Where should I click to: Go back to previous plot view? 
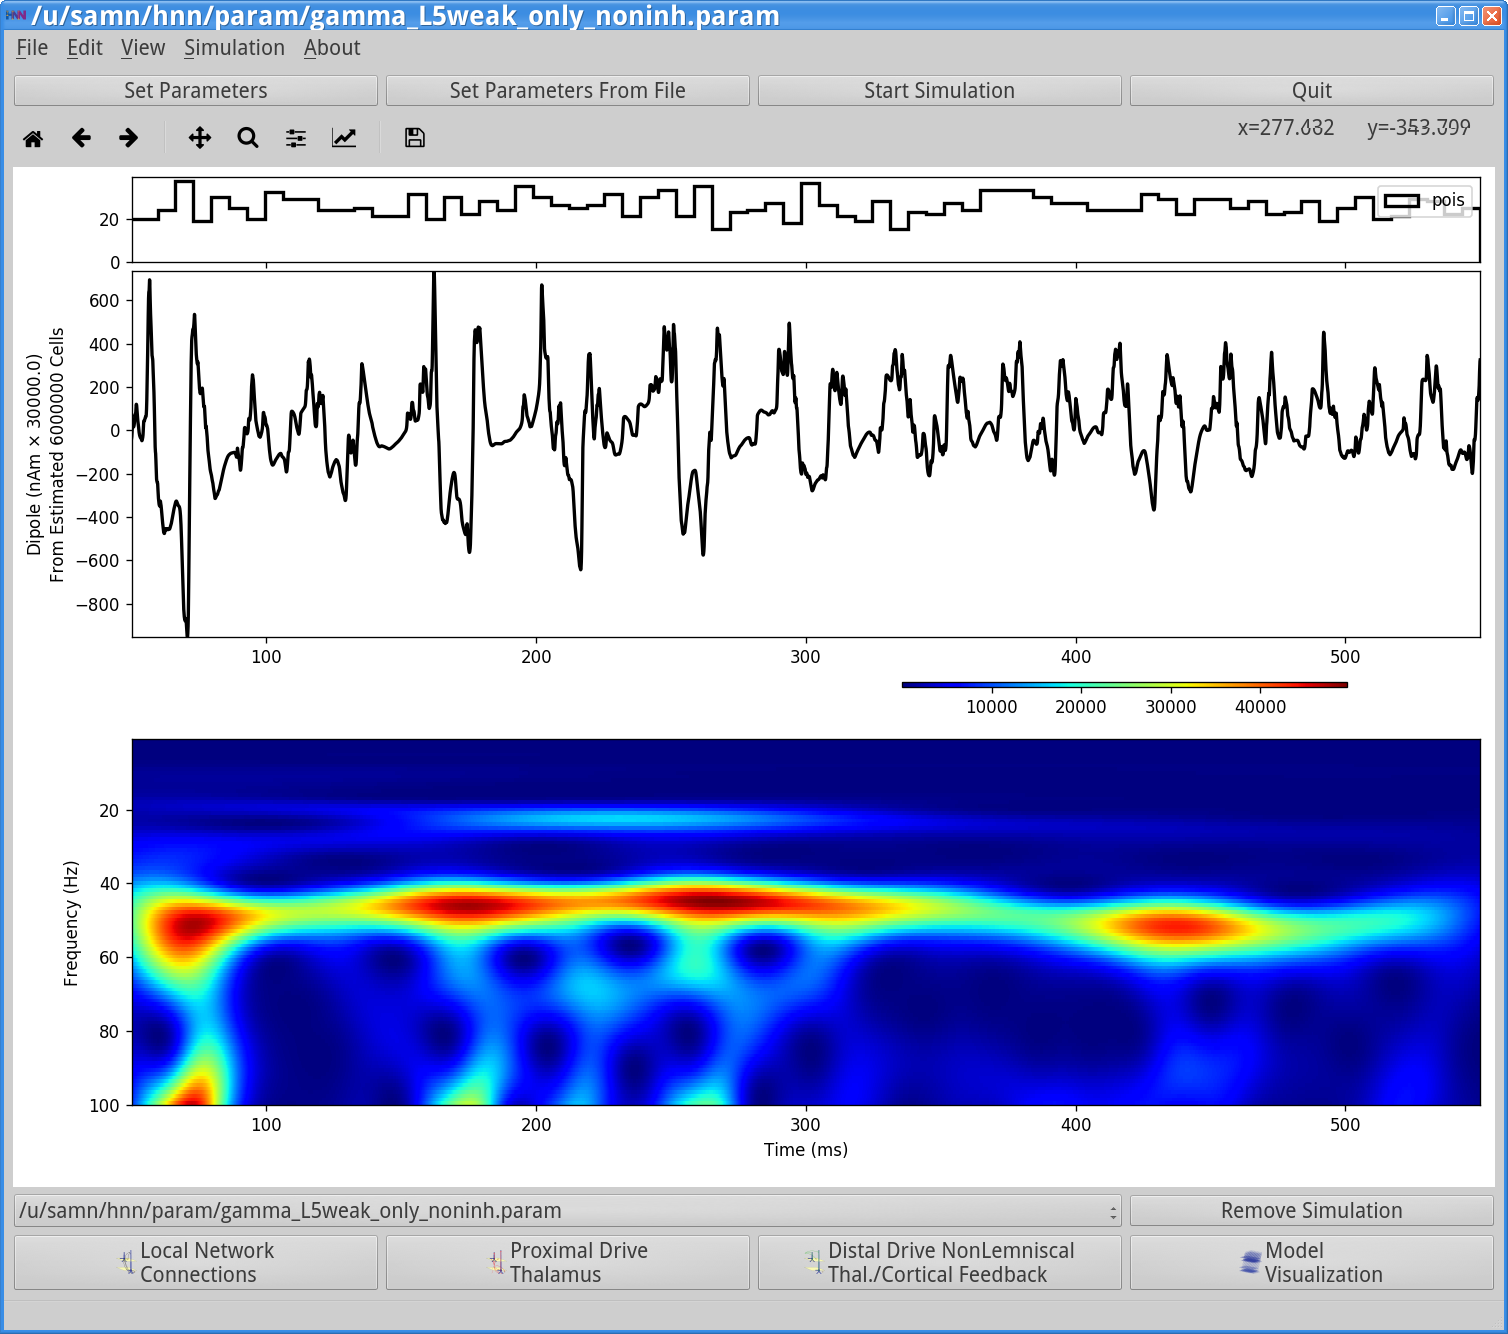pos(81,138)
